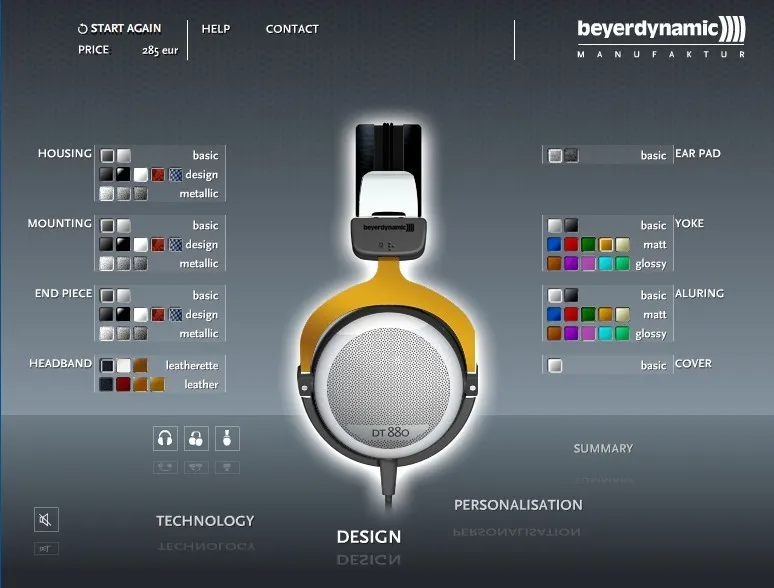Toggle the mute sound speaker icon
The image size is (774, 588).
(46, 519)
